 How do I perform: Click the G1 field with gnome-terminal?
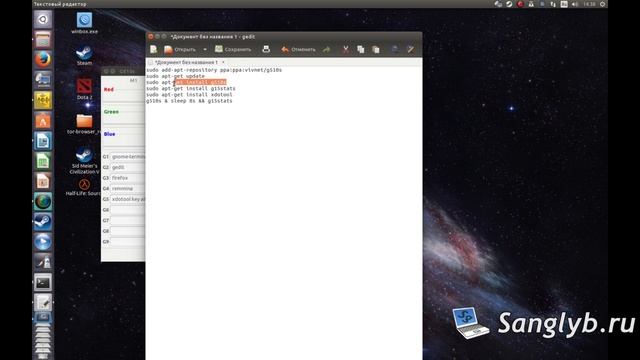point(127,157)
